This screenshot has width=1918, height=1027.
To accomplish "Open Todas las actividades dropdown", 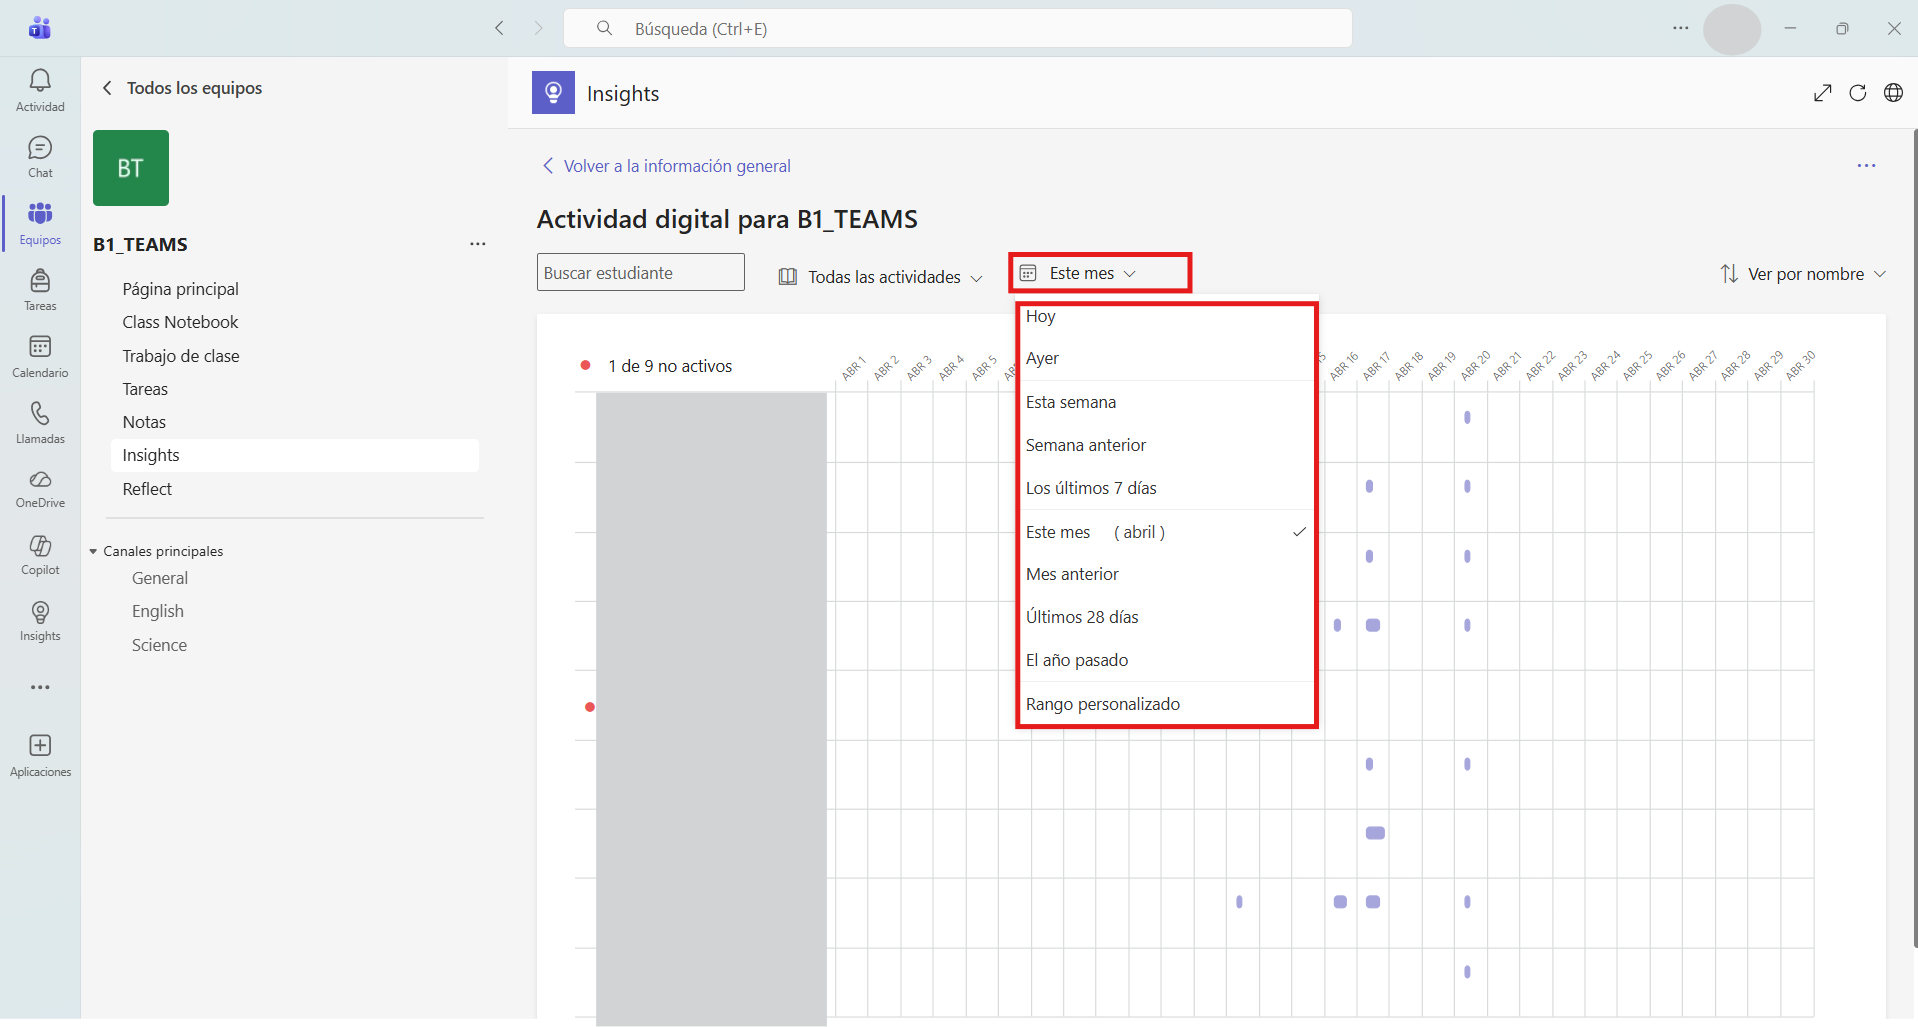I will (x=881, y=277).
